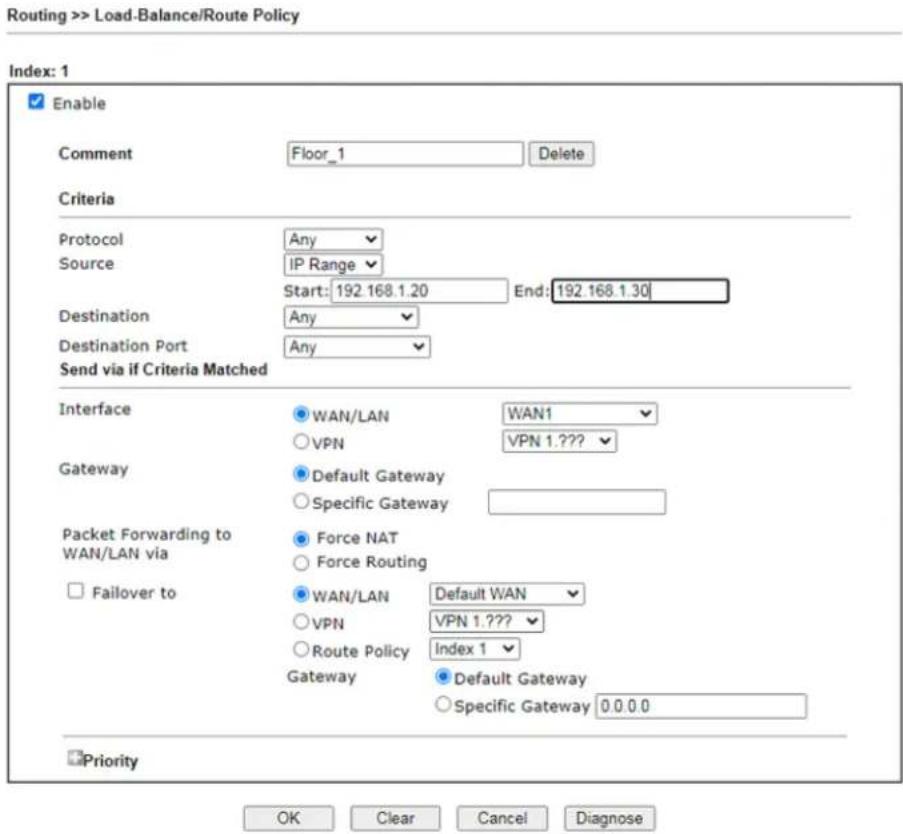Image resolution: width=903 pixels, height=834 pixels.
Task: Click the Routing >> Load-Balance/Route Policy heading
Action: click(153, 15)
